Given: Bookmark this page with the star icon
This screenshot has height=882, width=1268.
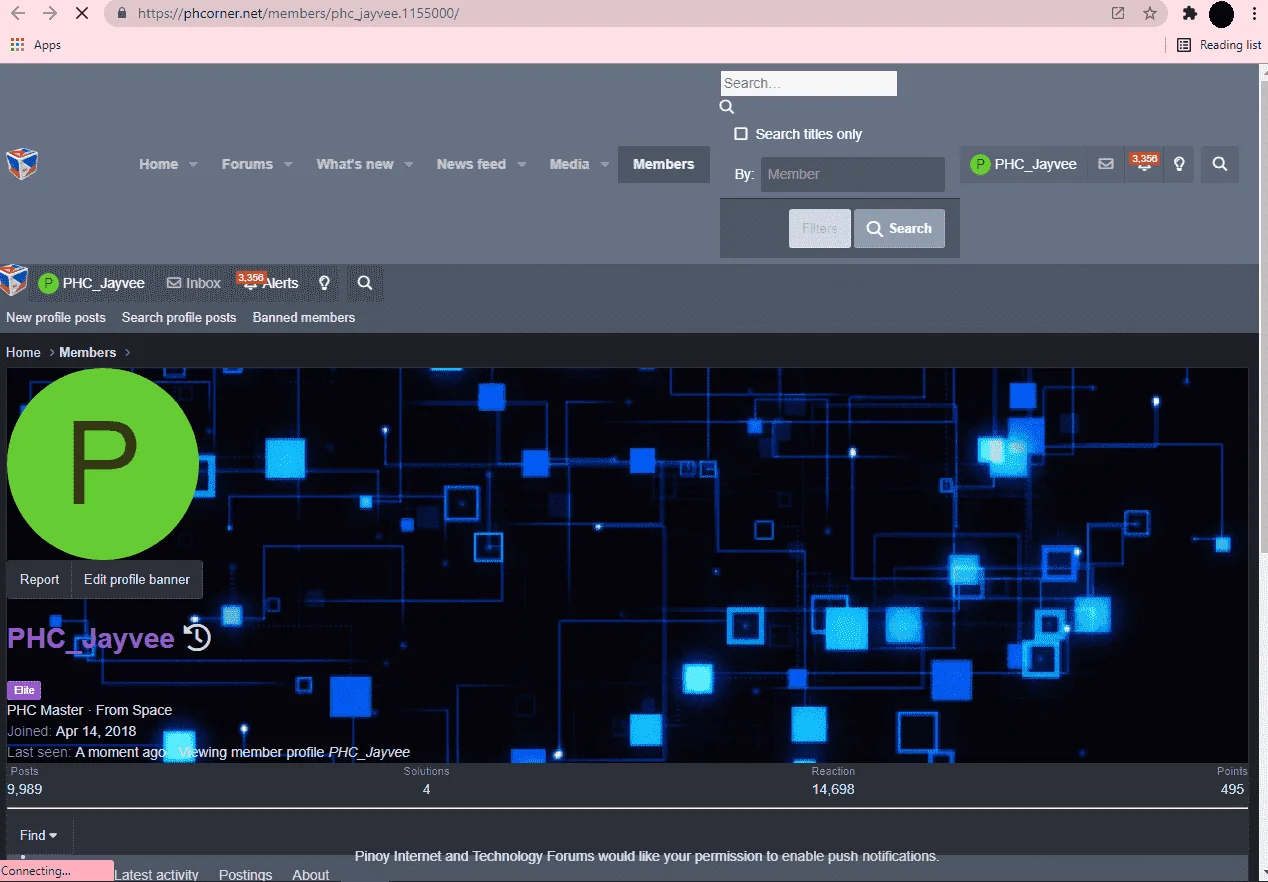Looking at the screenshot, I should coord(1150,14).
